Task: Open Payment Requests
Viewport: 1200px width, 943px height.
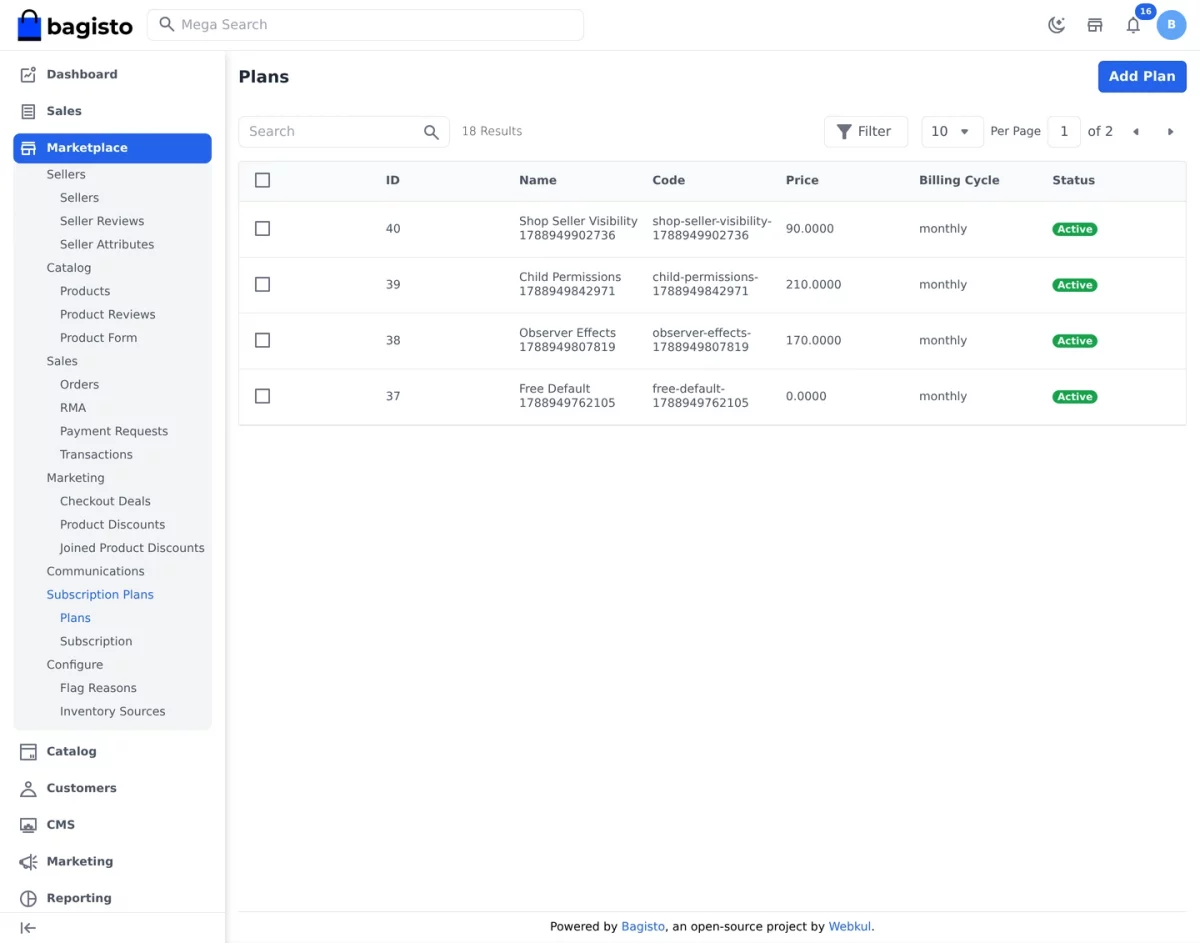Action: [114, 431]
